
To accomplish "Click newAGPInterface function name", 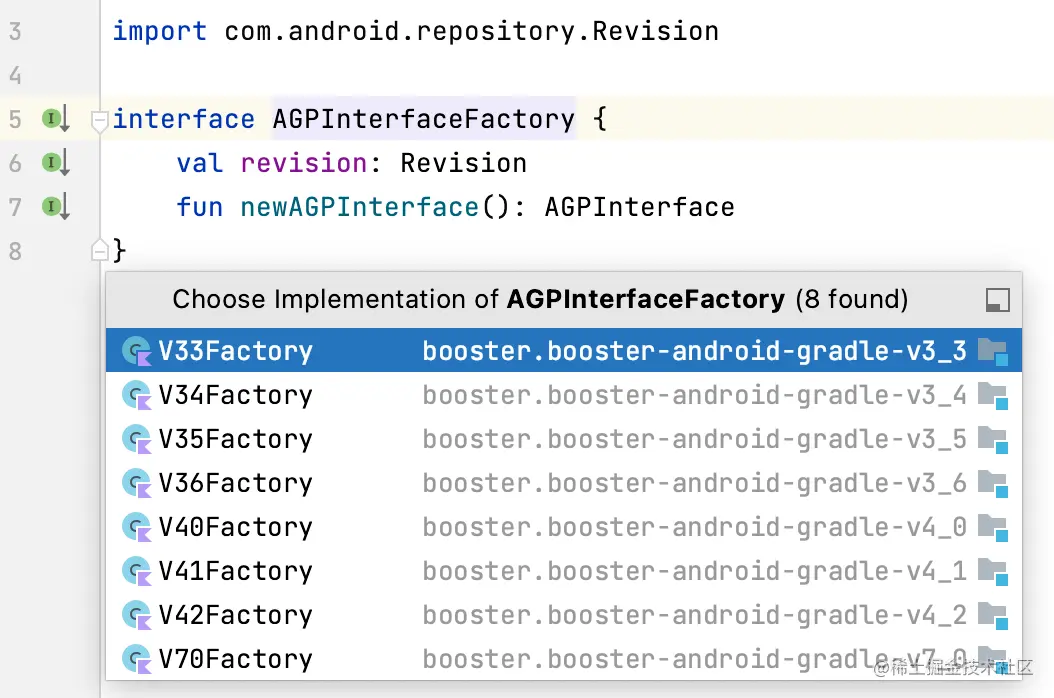I will [360, 207].
